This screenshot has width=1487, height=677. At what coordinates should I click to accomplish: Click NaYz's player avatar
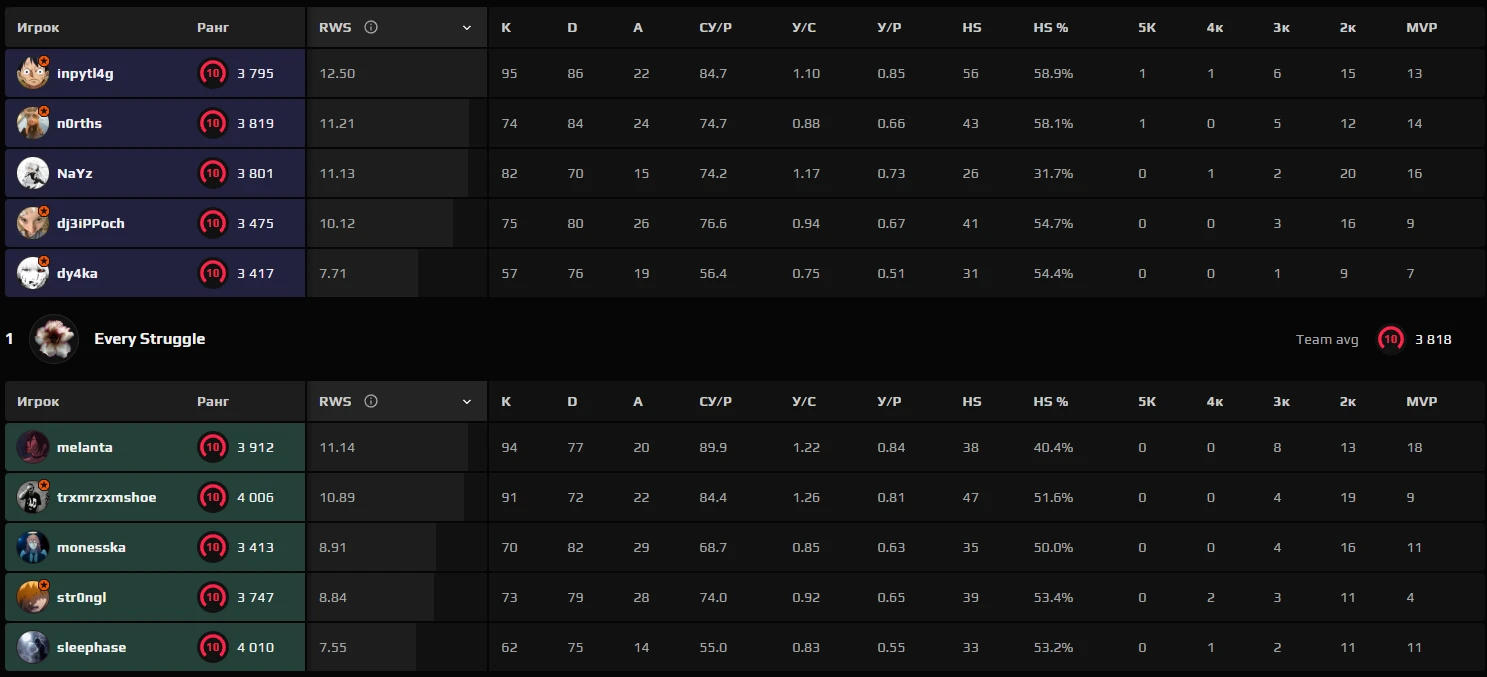click(33, 173)
